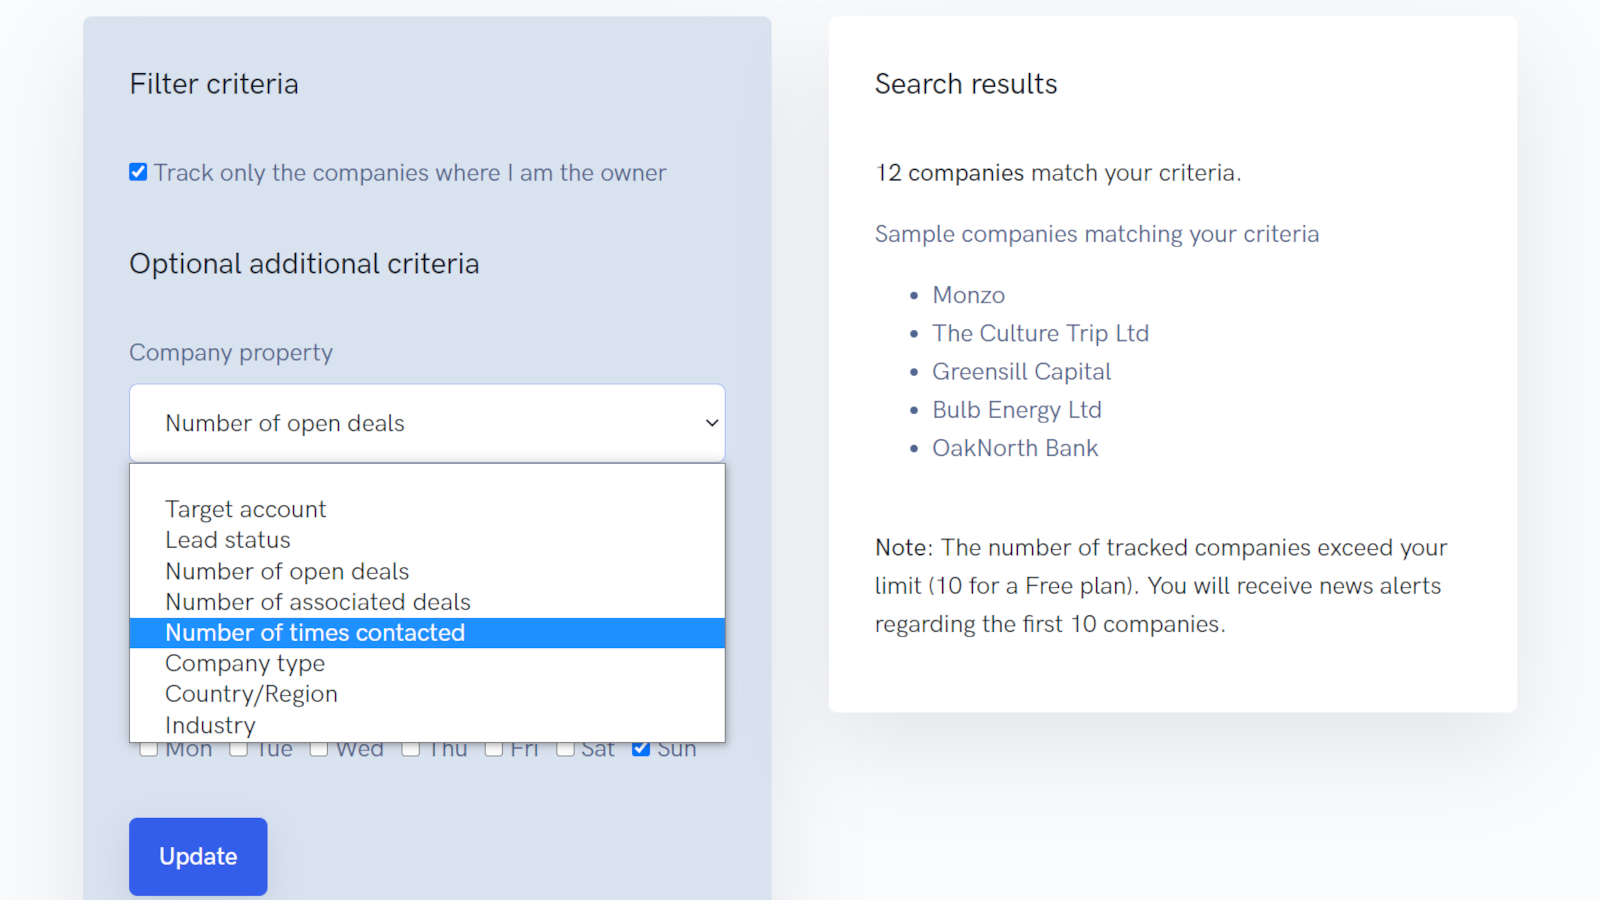Click the OakNorth Bank entry
Screen dimensions: 1600x900
pyautogui.click(x=1015, y=448)
